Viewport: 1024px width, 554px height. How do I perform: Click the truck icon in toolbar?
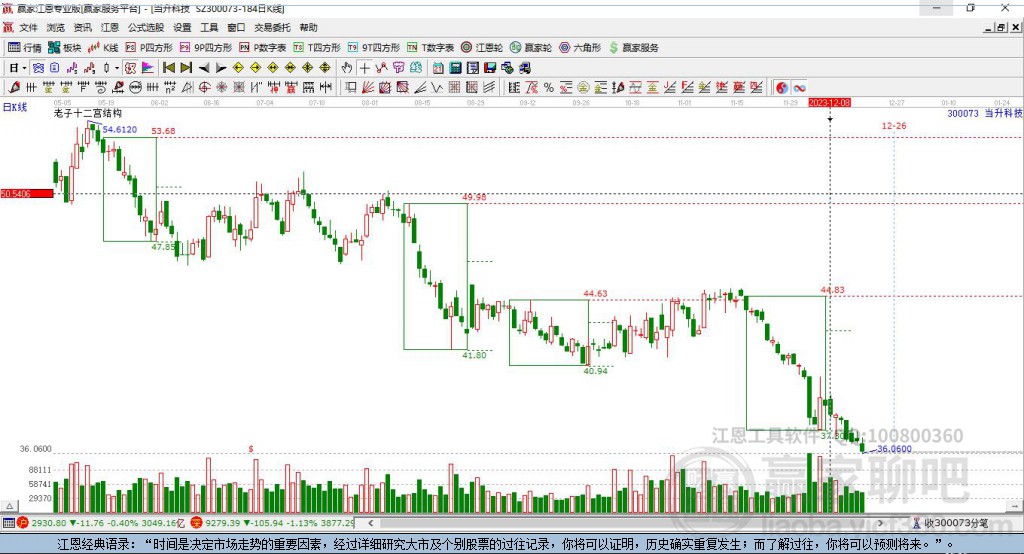click(x=525, y=68)
